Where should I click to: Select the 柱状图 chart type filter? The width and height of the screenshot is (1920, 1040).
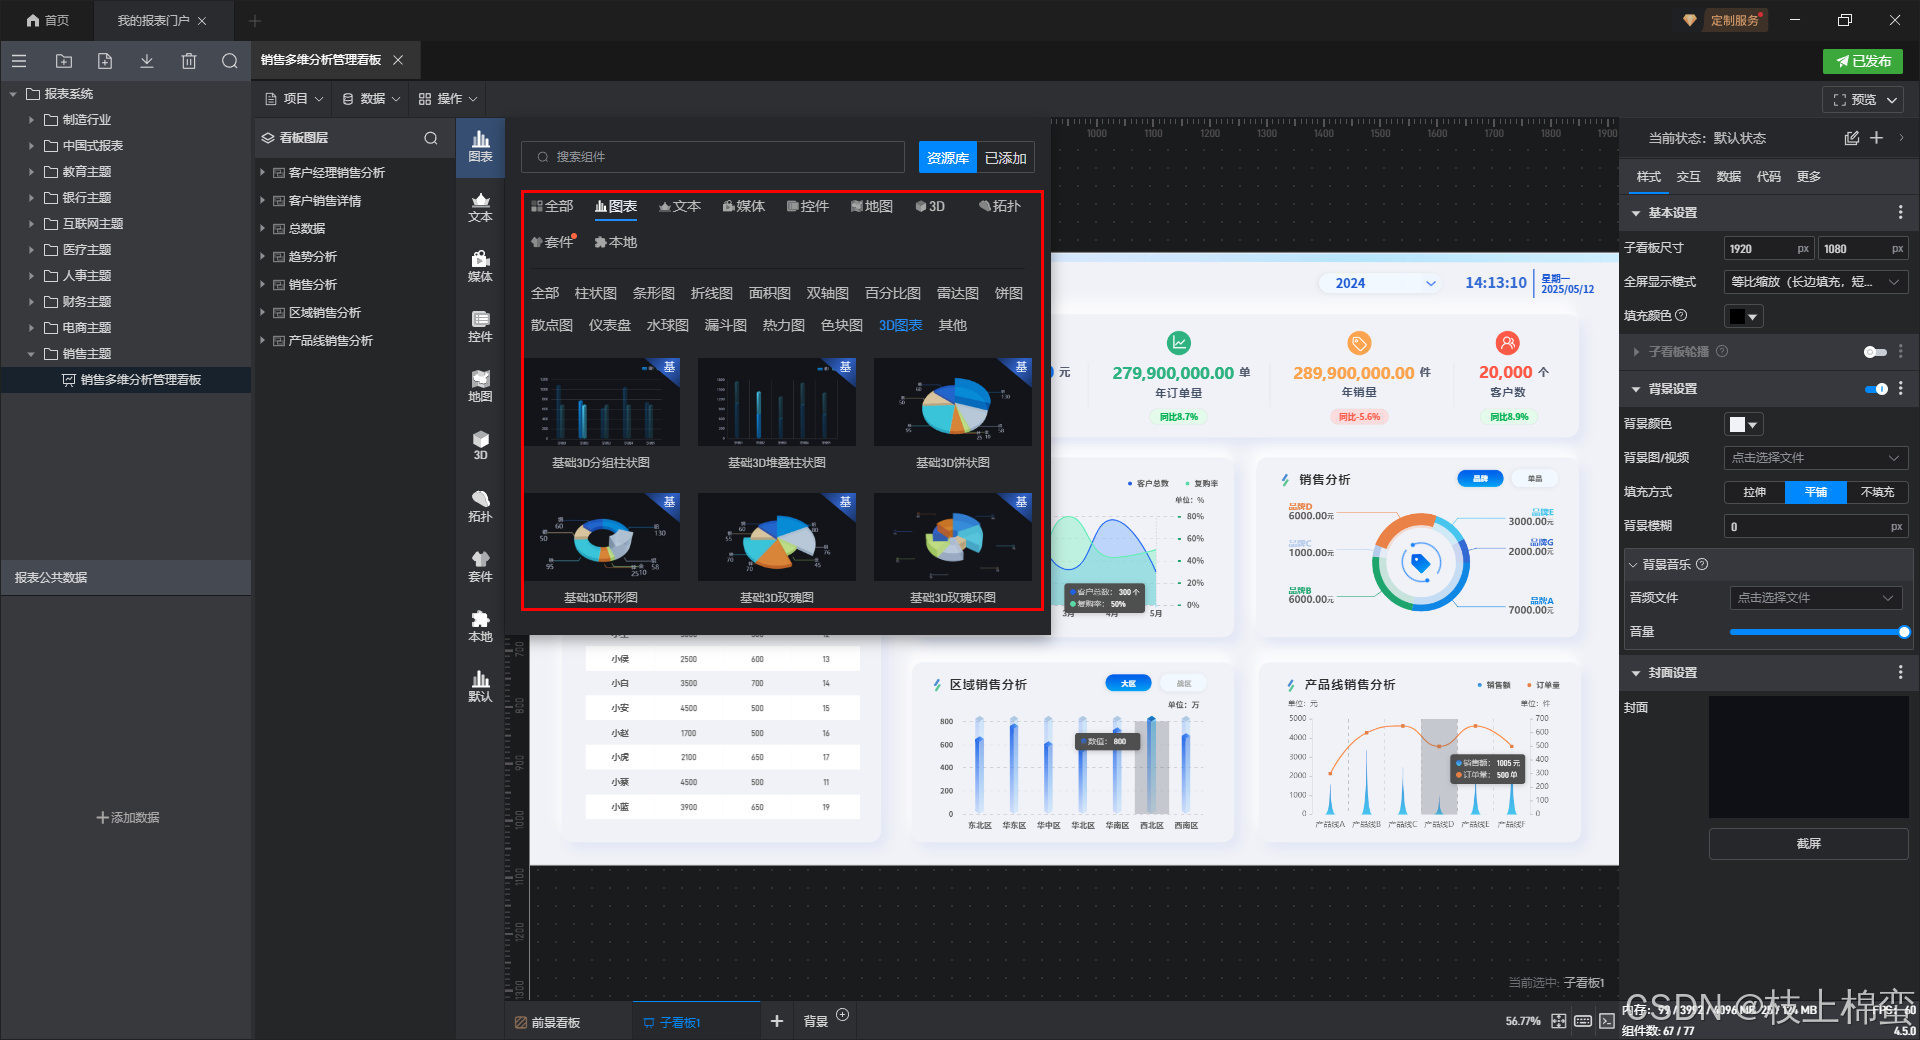tap(596, 293)
